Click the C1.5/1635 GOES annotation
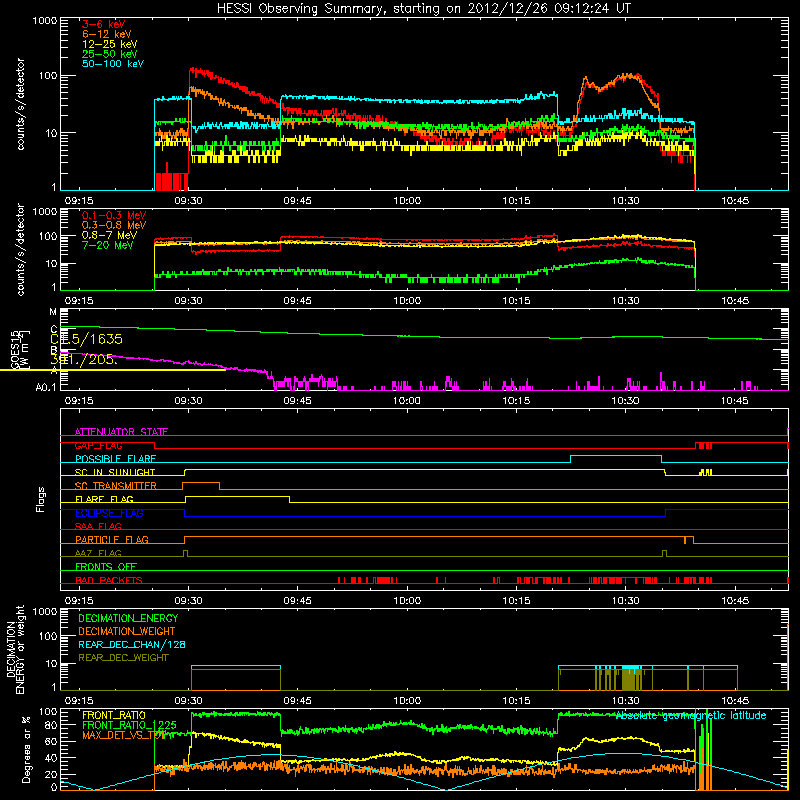The height and width of the screenshot is (800, 800). [86, 339]
